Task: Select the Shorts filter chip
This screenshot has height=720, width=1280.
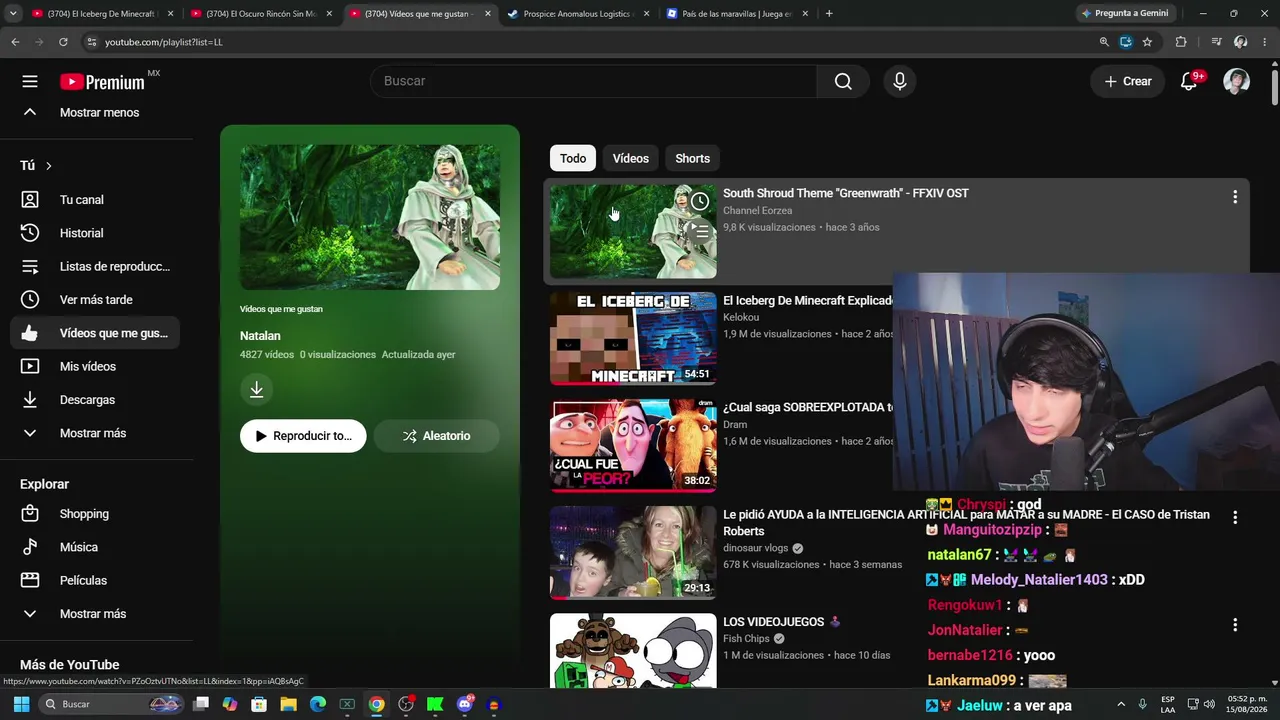Action: pos(692,158)
